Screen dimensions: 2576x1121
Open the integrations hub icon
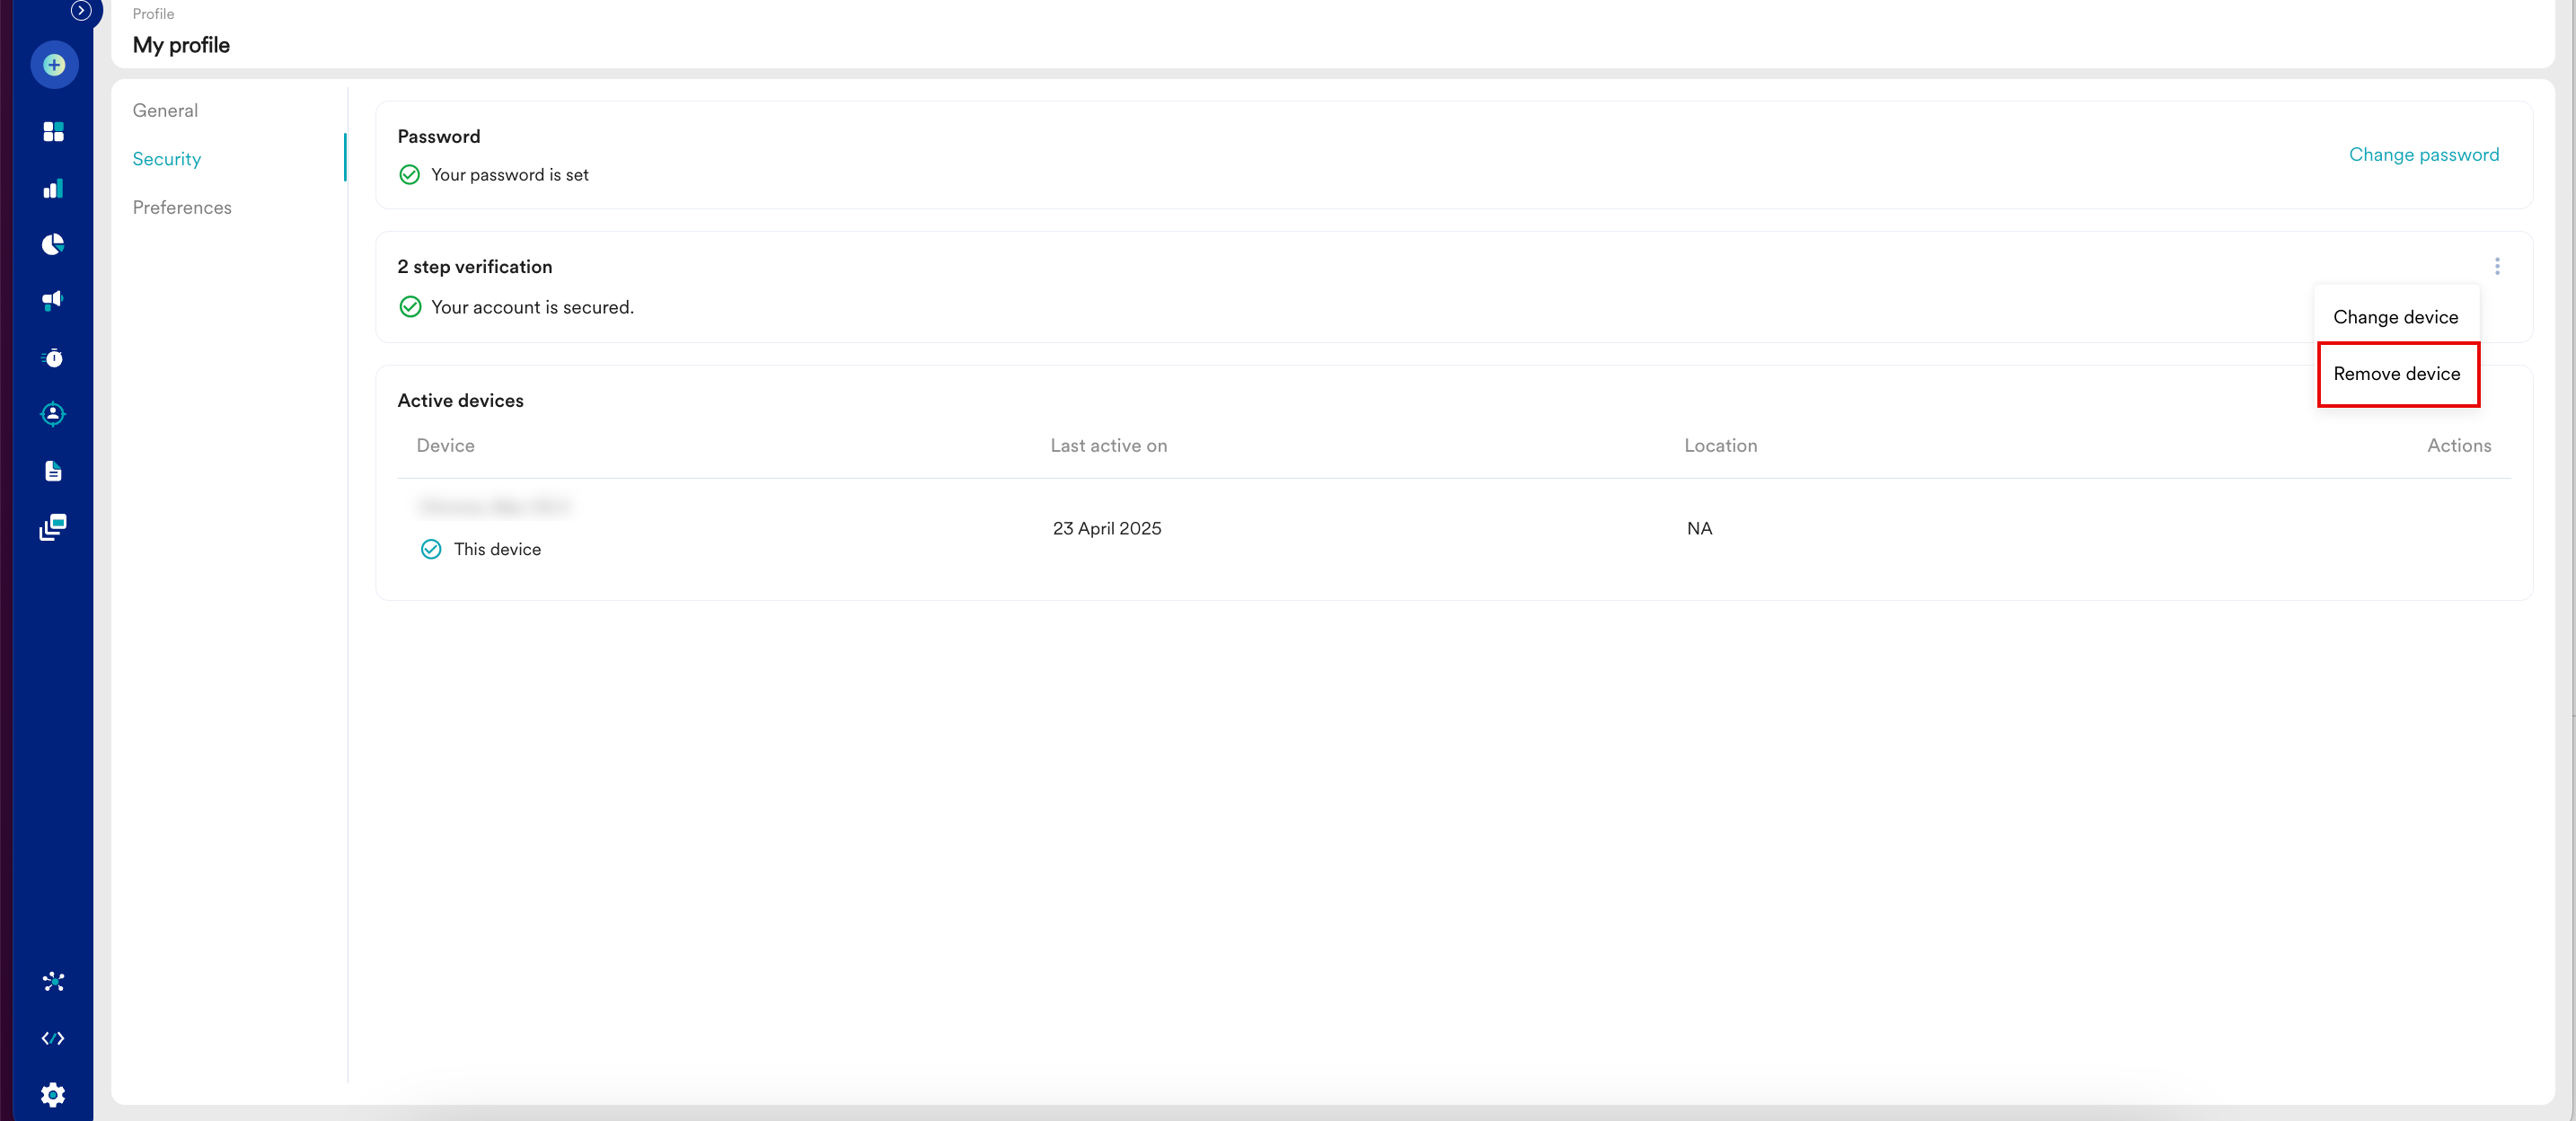coord(53,981)
